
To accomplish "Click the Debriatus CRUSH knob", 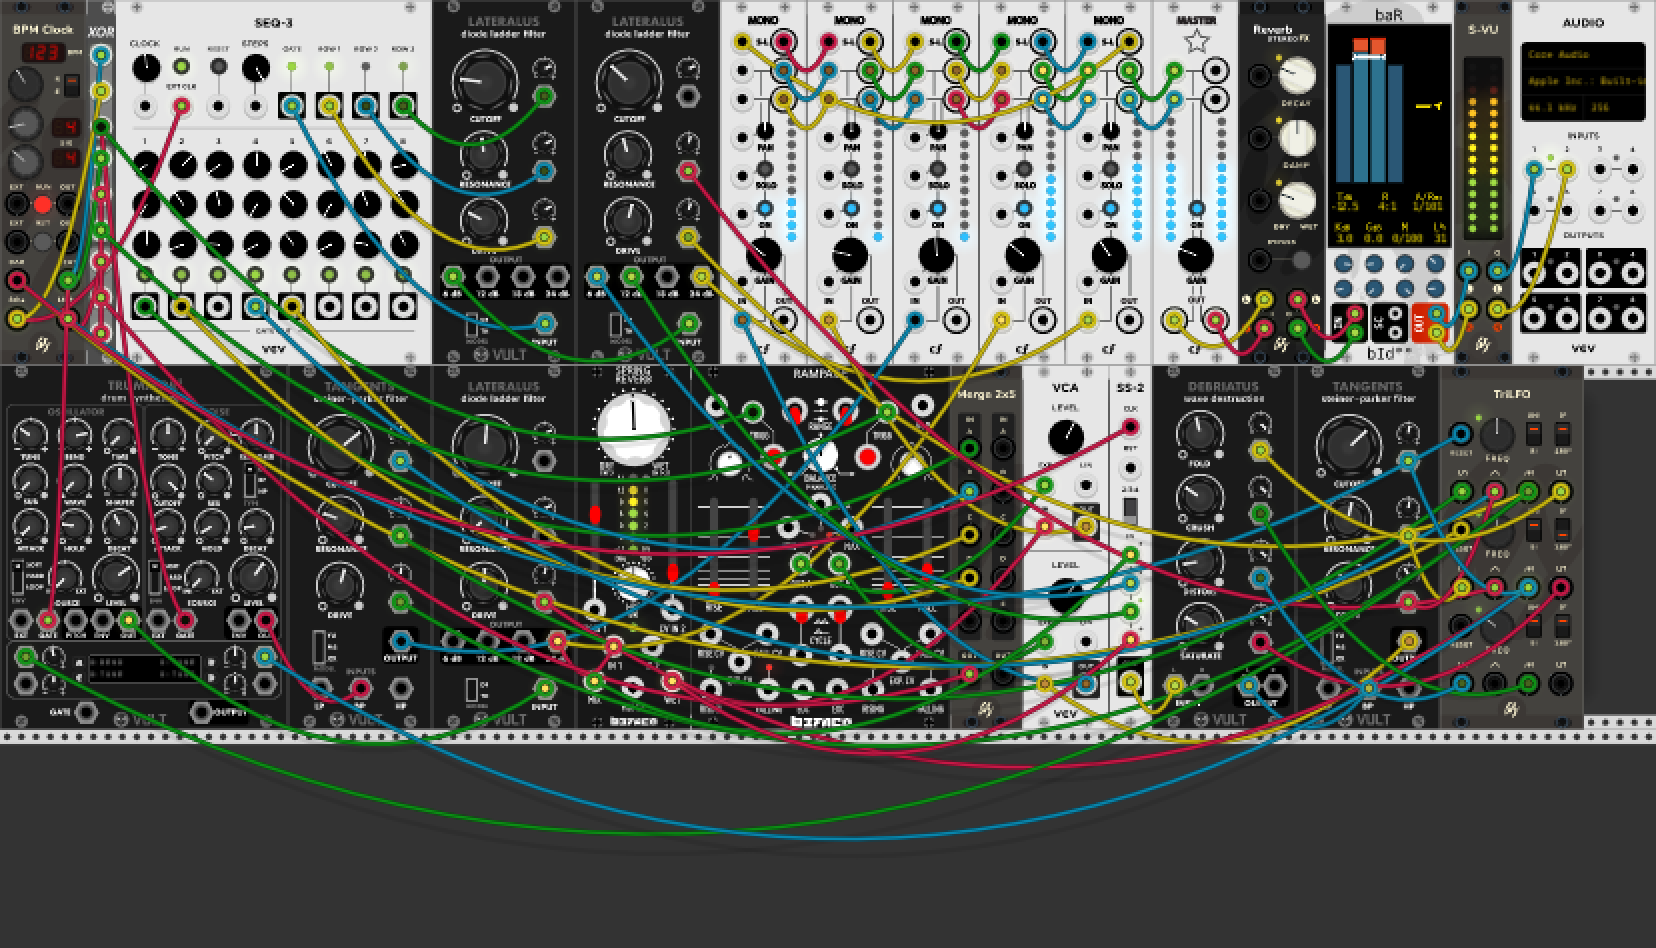I will (1200, 497).
